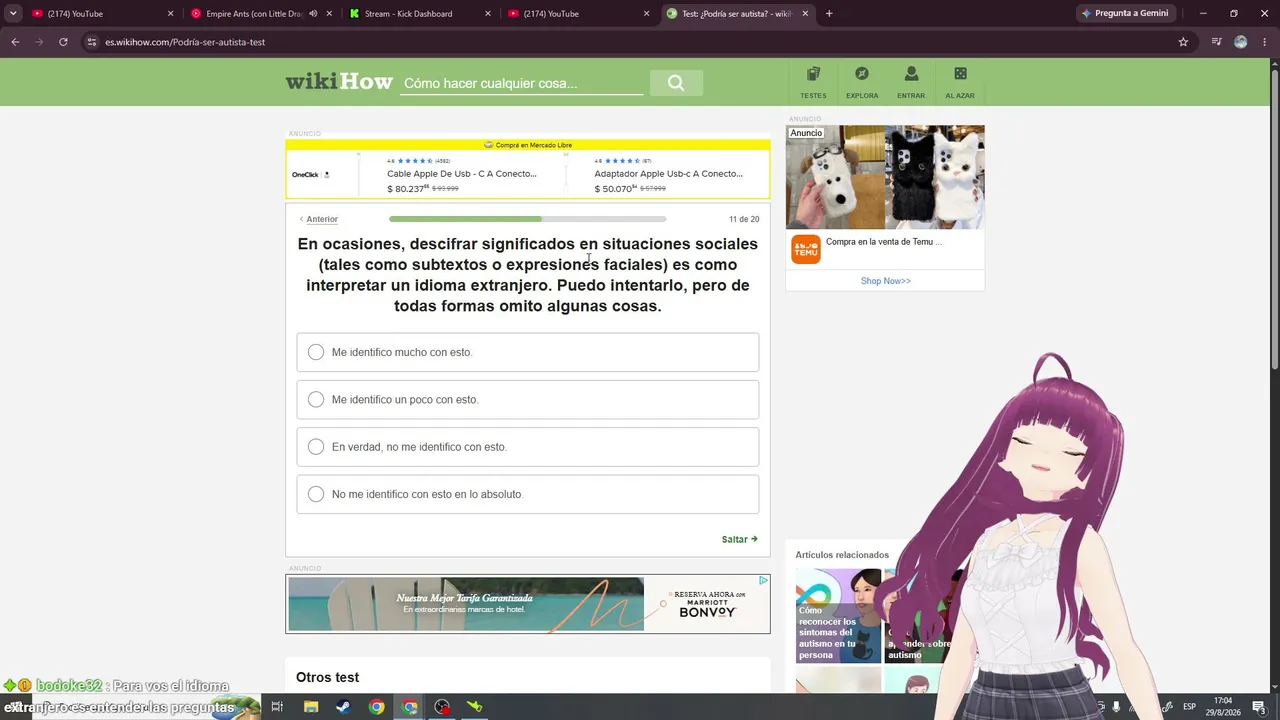This screenshot has height=720, width=1280.
Task: Mute the Empire Ants tab audio icon
Action: [313, 14]
